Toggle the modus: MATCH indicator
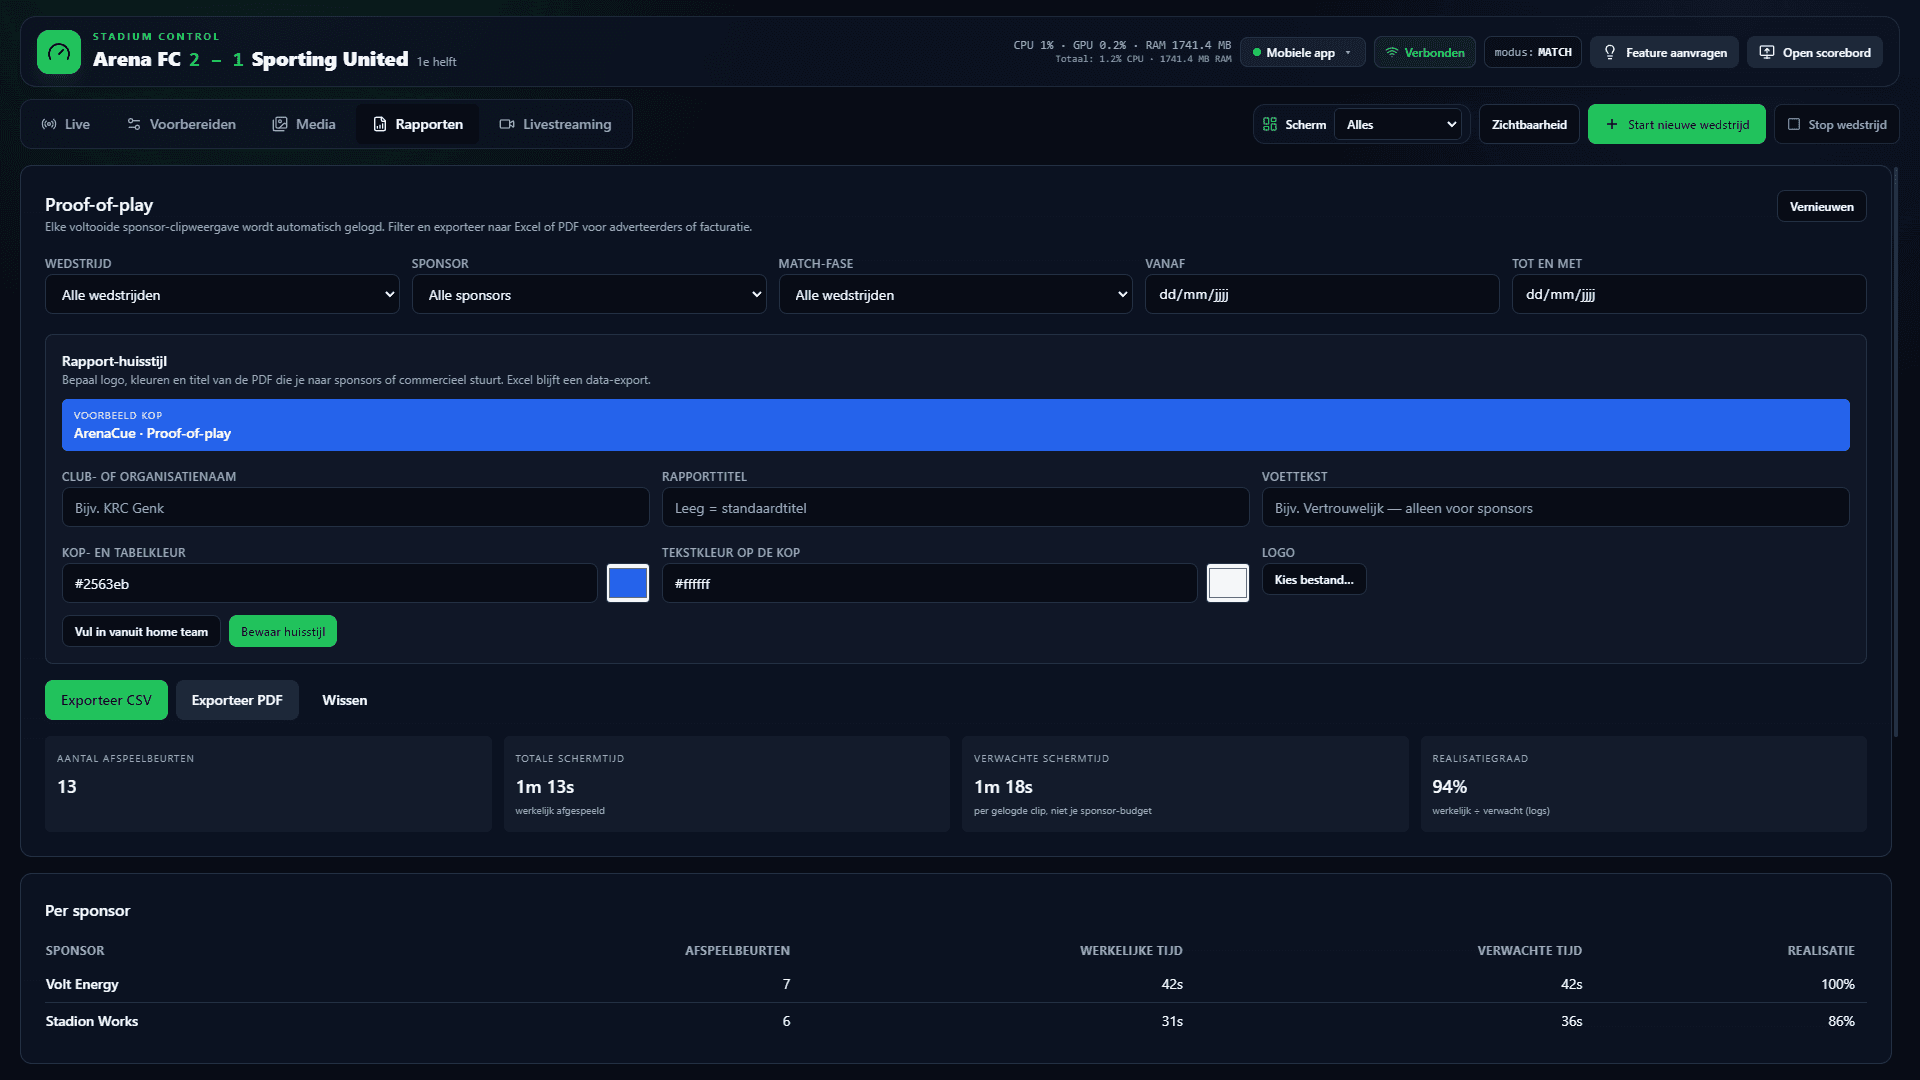The height and width of the screenshot is (1080, 1920). [1532, 52]
